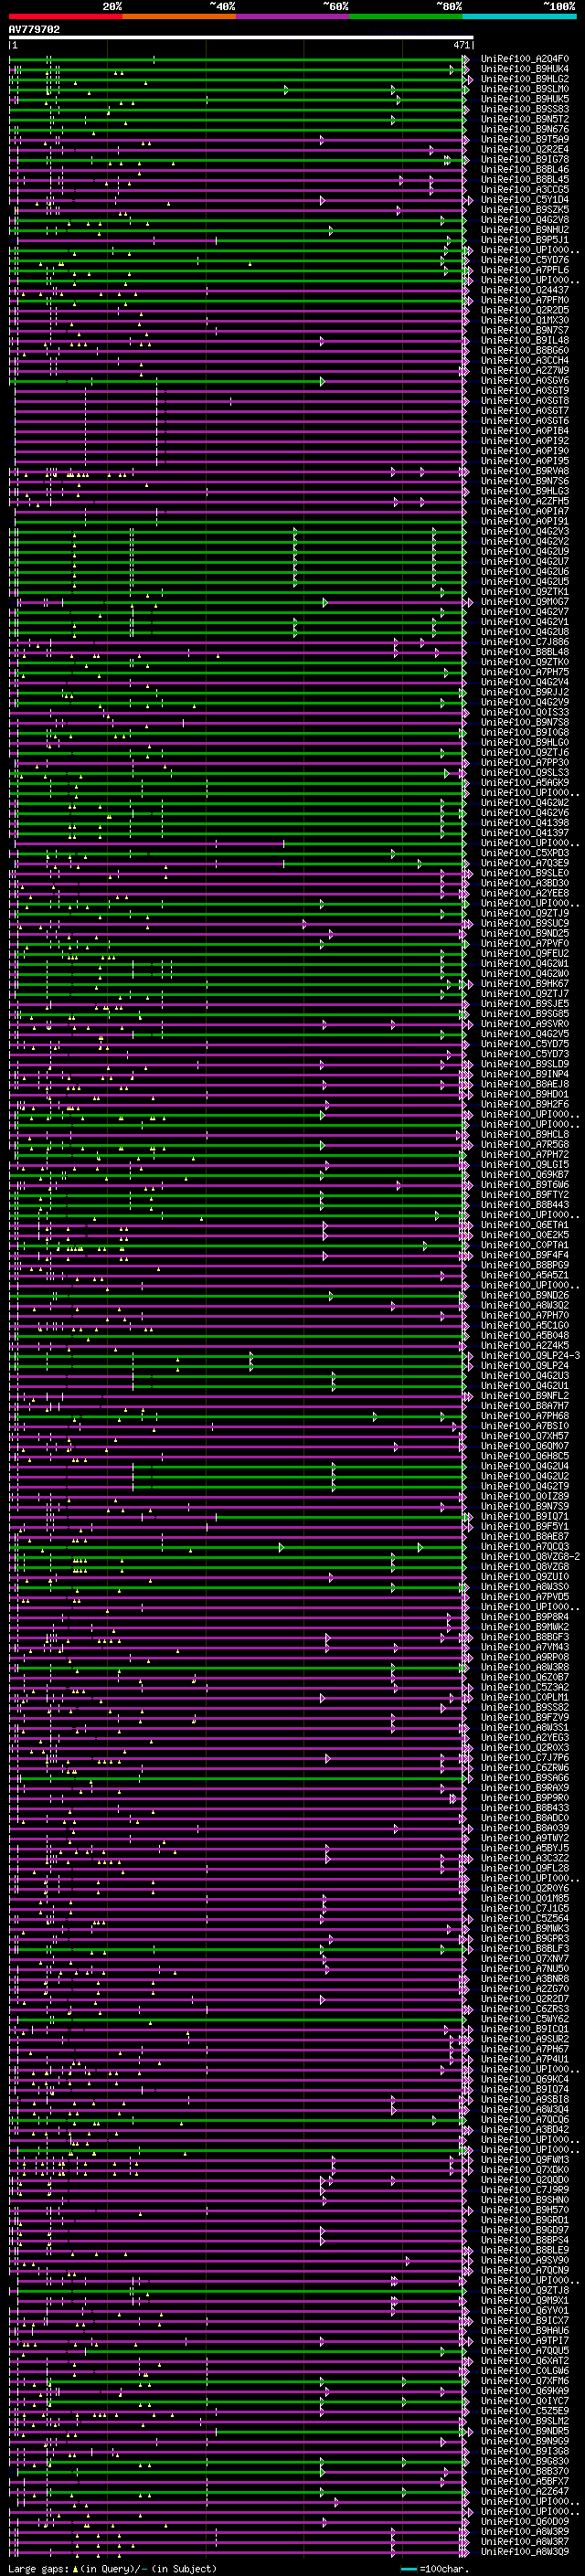The height and width of the screenshot is (2576, 585).
Task: Select the UniRef100_Q41398 label
Action: (525, 823)
